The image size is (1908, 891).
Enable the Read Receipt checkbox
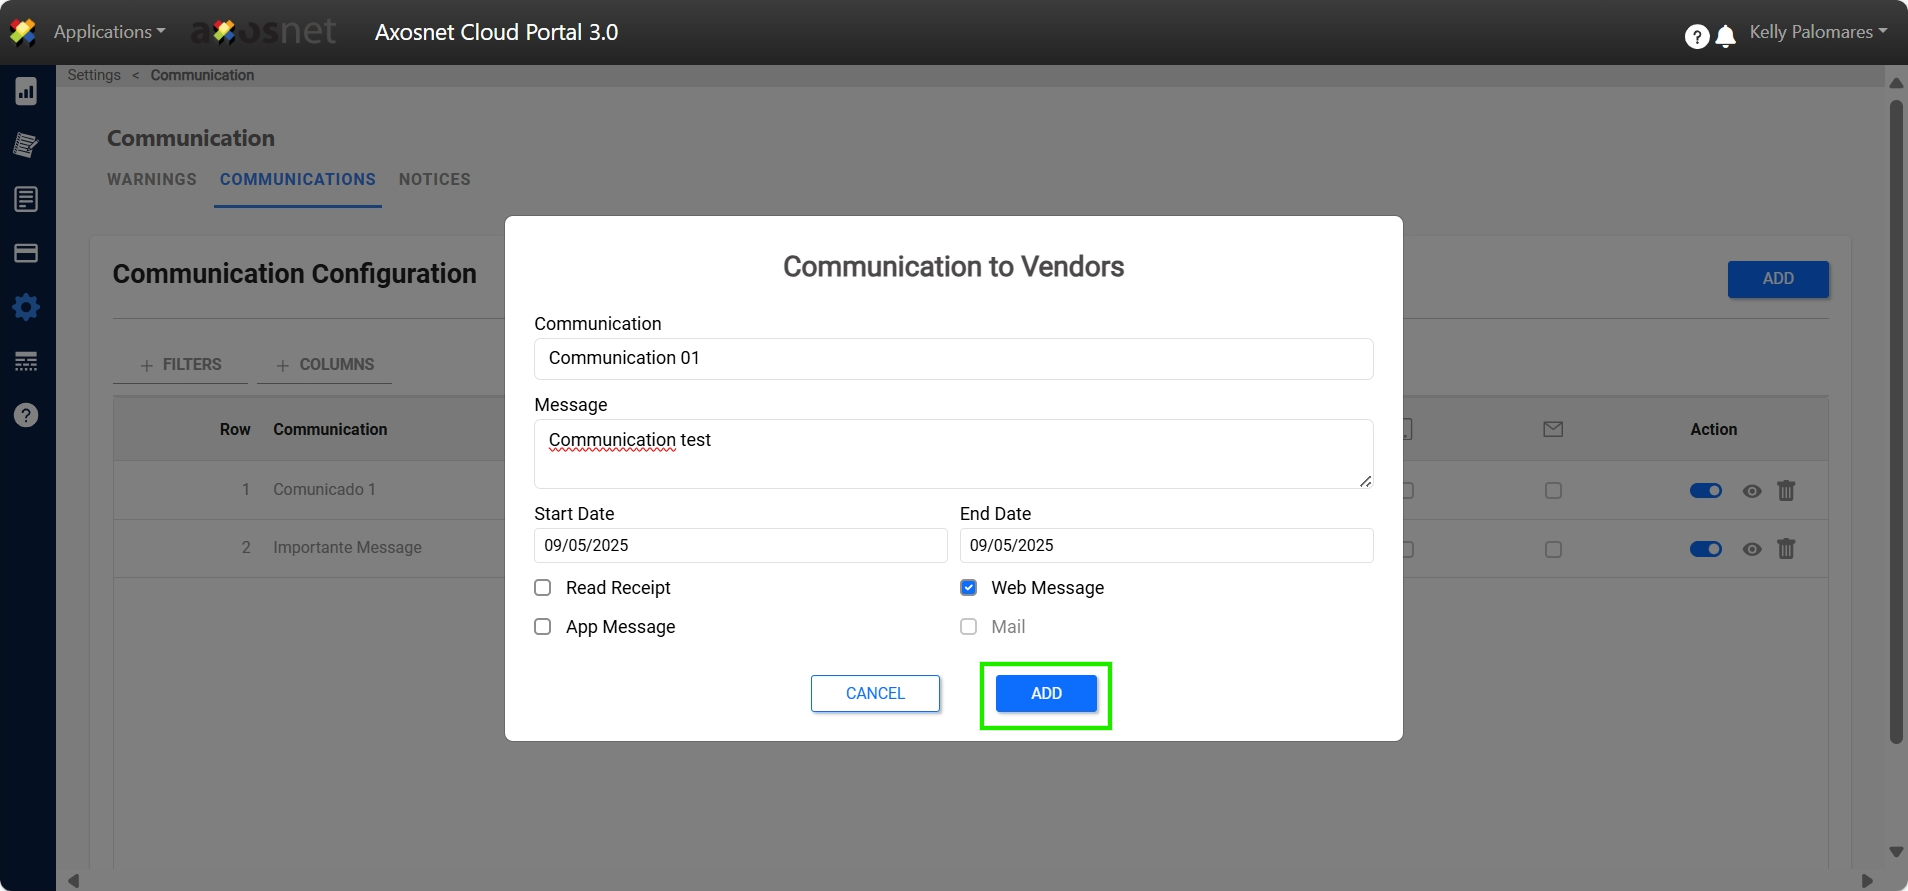click(x=543, y=588)
